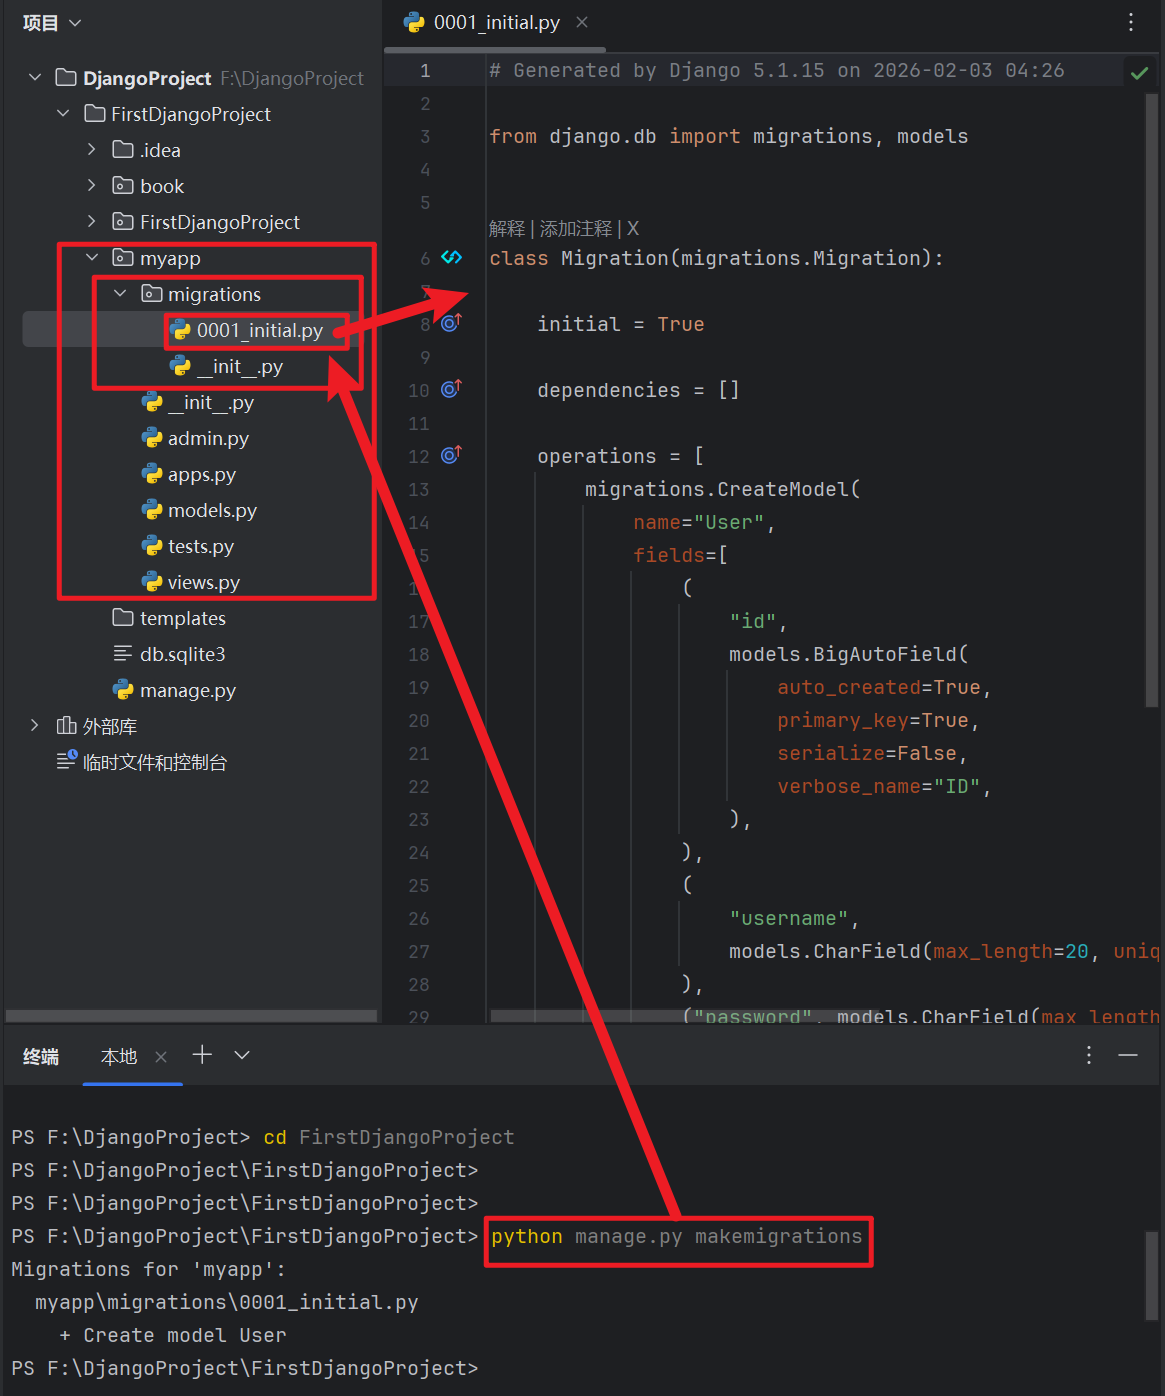Screen dimensions: 1165x1396
Task: Click the 临时文件和控制台 scratches icon
Action: pos(66,760)
